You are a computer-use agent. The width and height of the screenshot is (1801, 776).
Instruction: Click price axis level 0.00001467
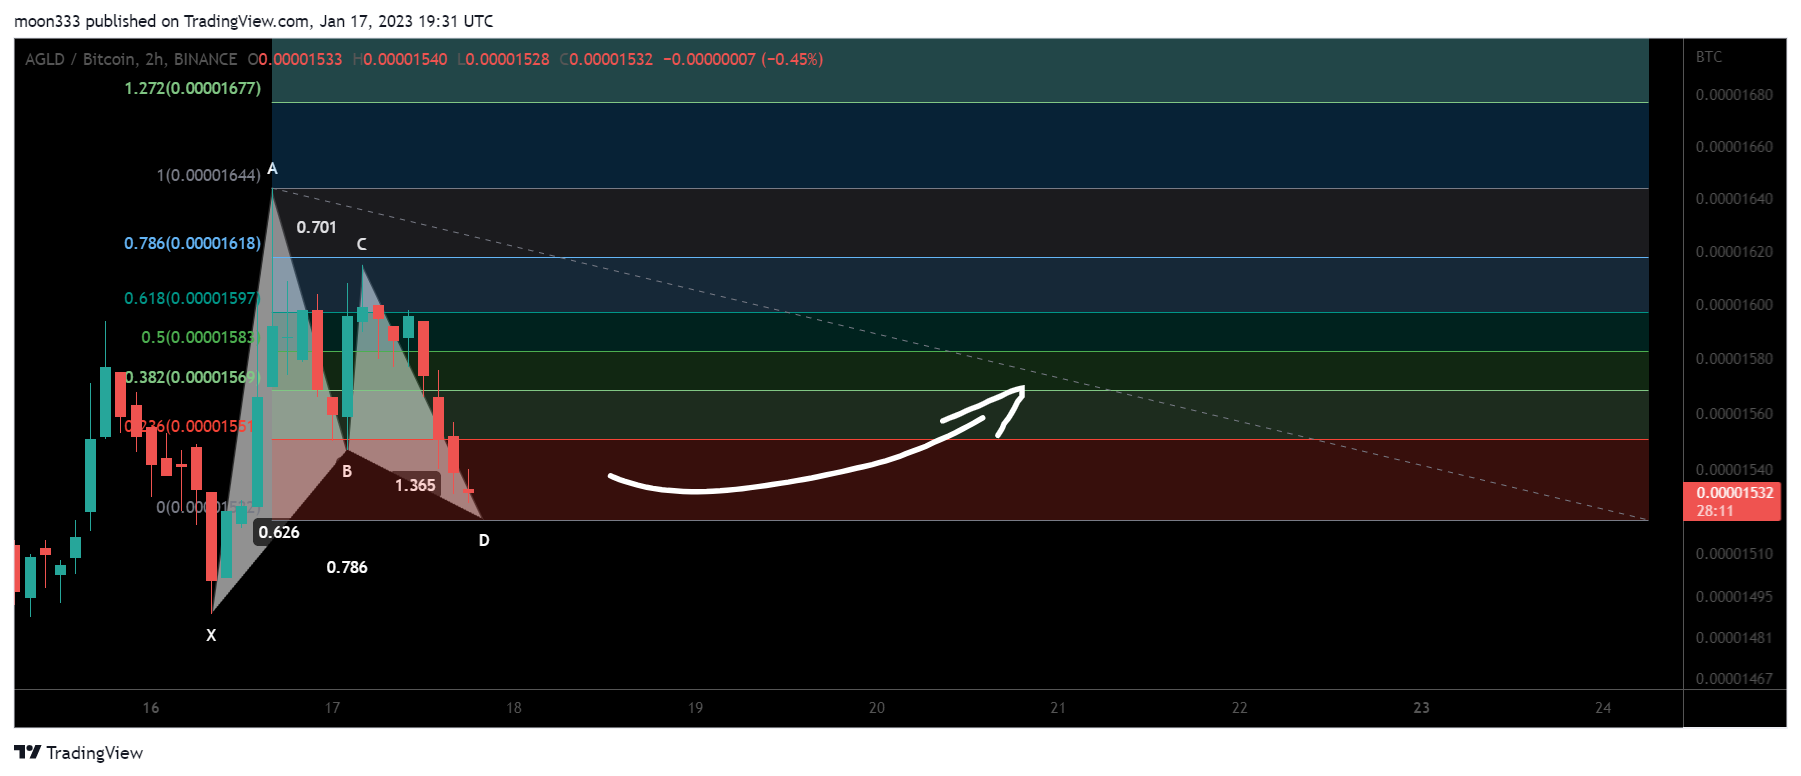[x=1734, y=679]
